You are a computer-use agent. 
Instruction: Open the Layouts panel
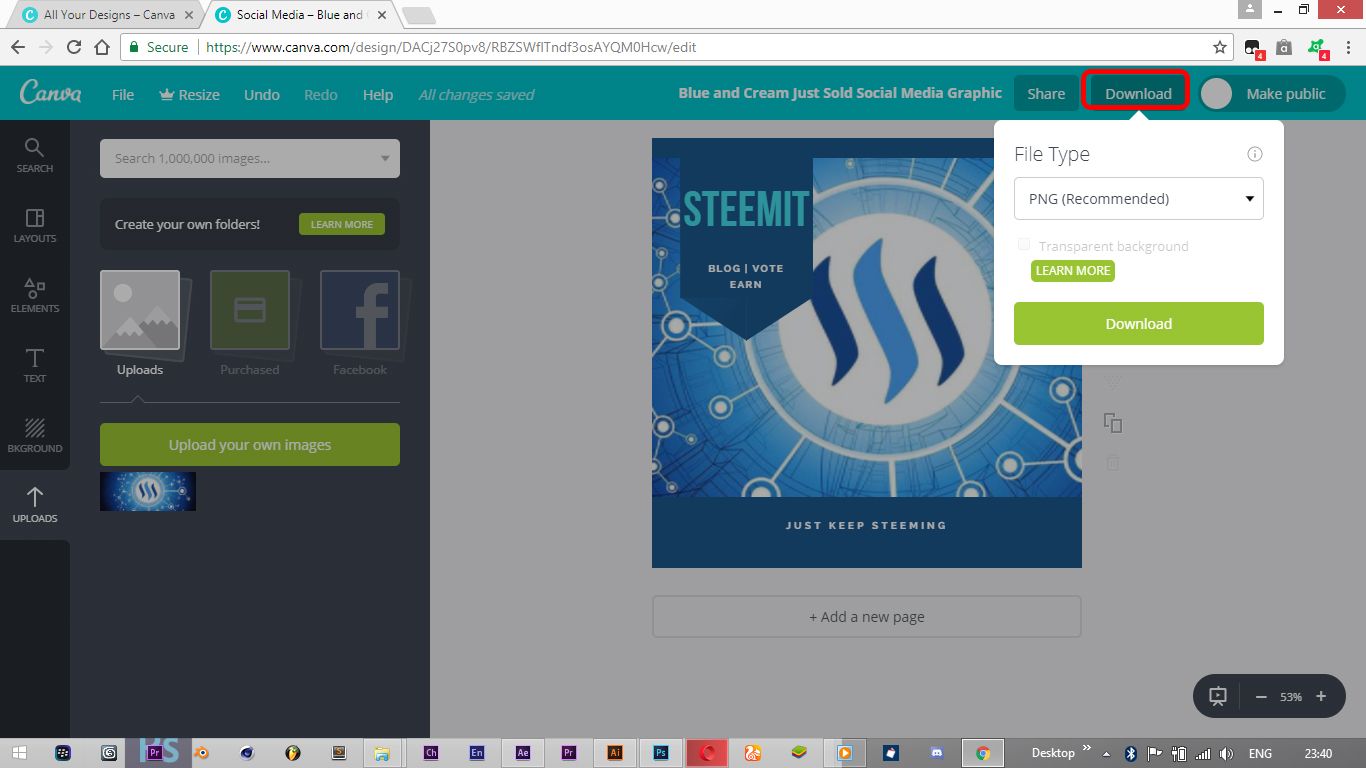34,225
